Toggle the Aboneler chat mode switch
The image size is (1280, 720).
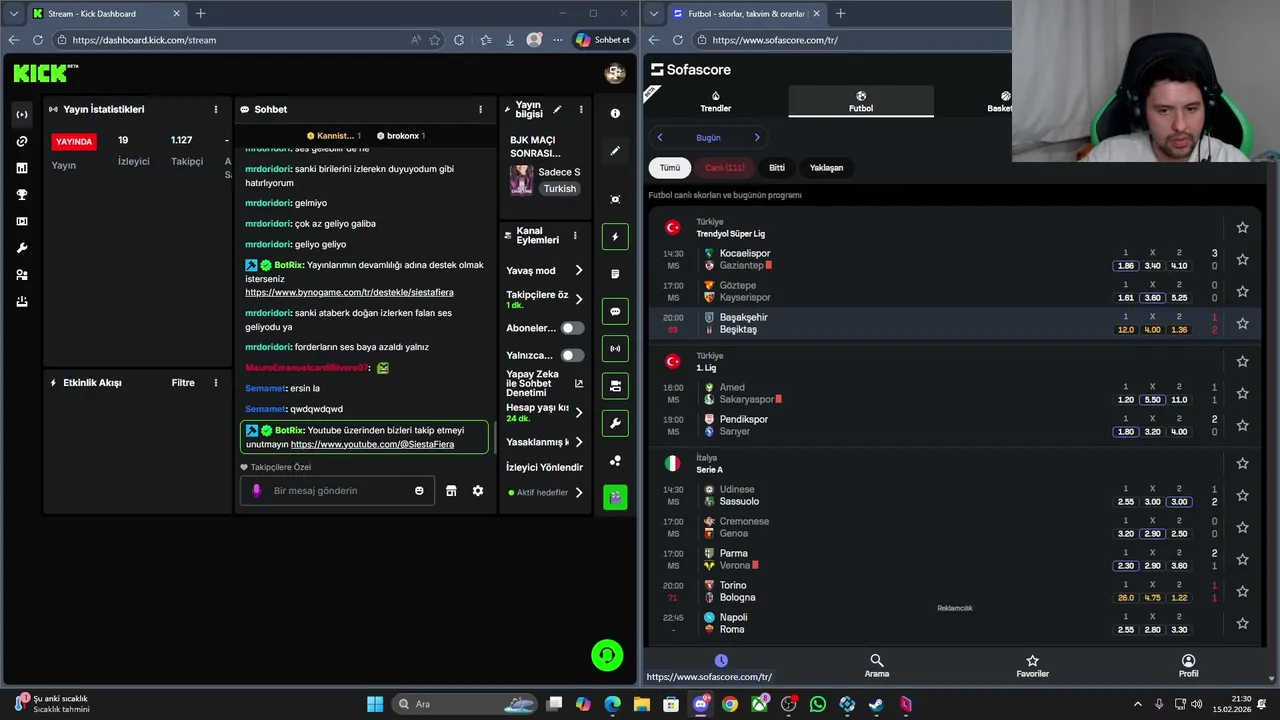click(x=572, y=328)
